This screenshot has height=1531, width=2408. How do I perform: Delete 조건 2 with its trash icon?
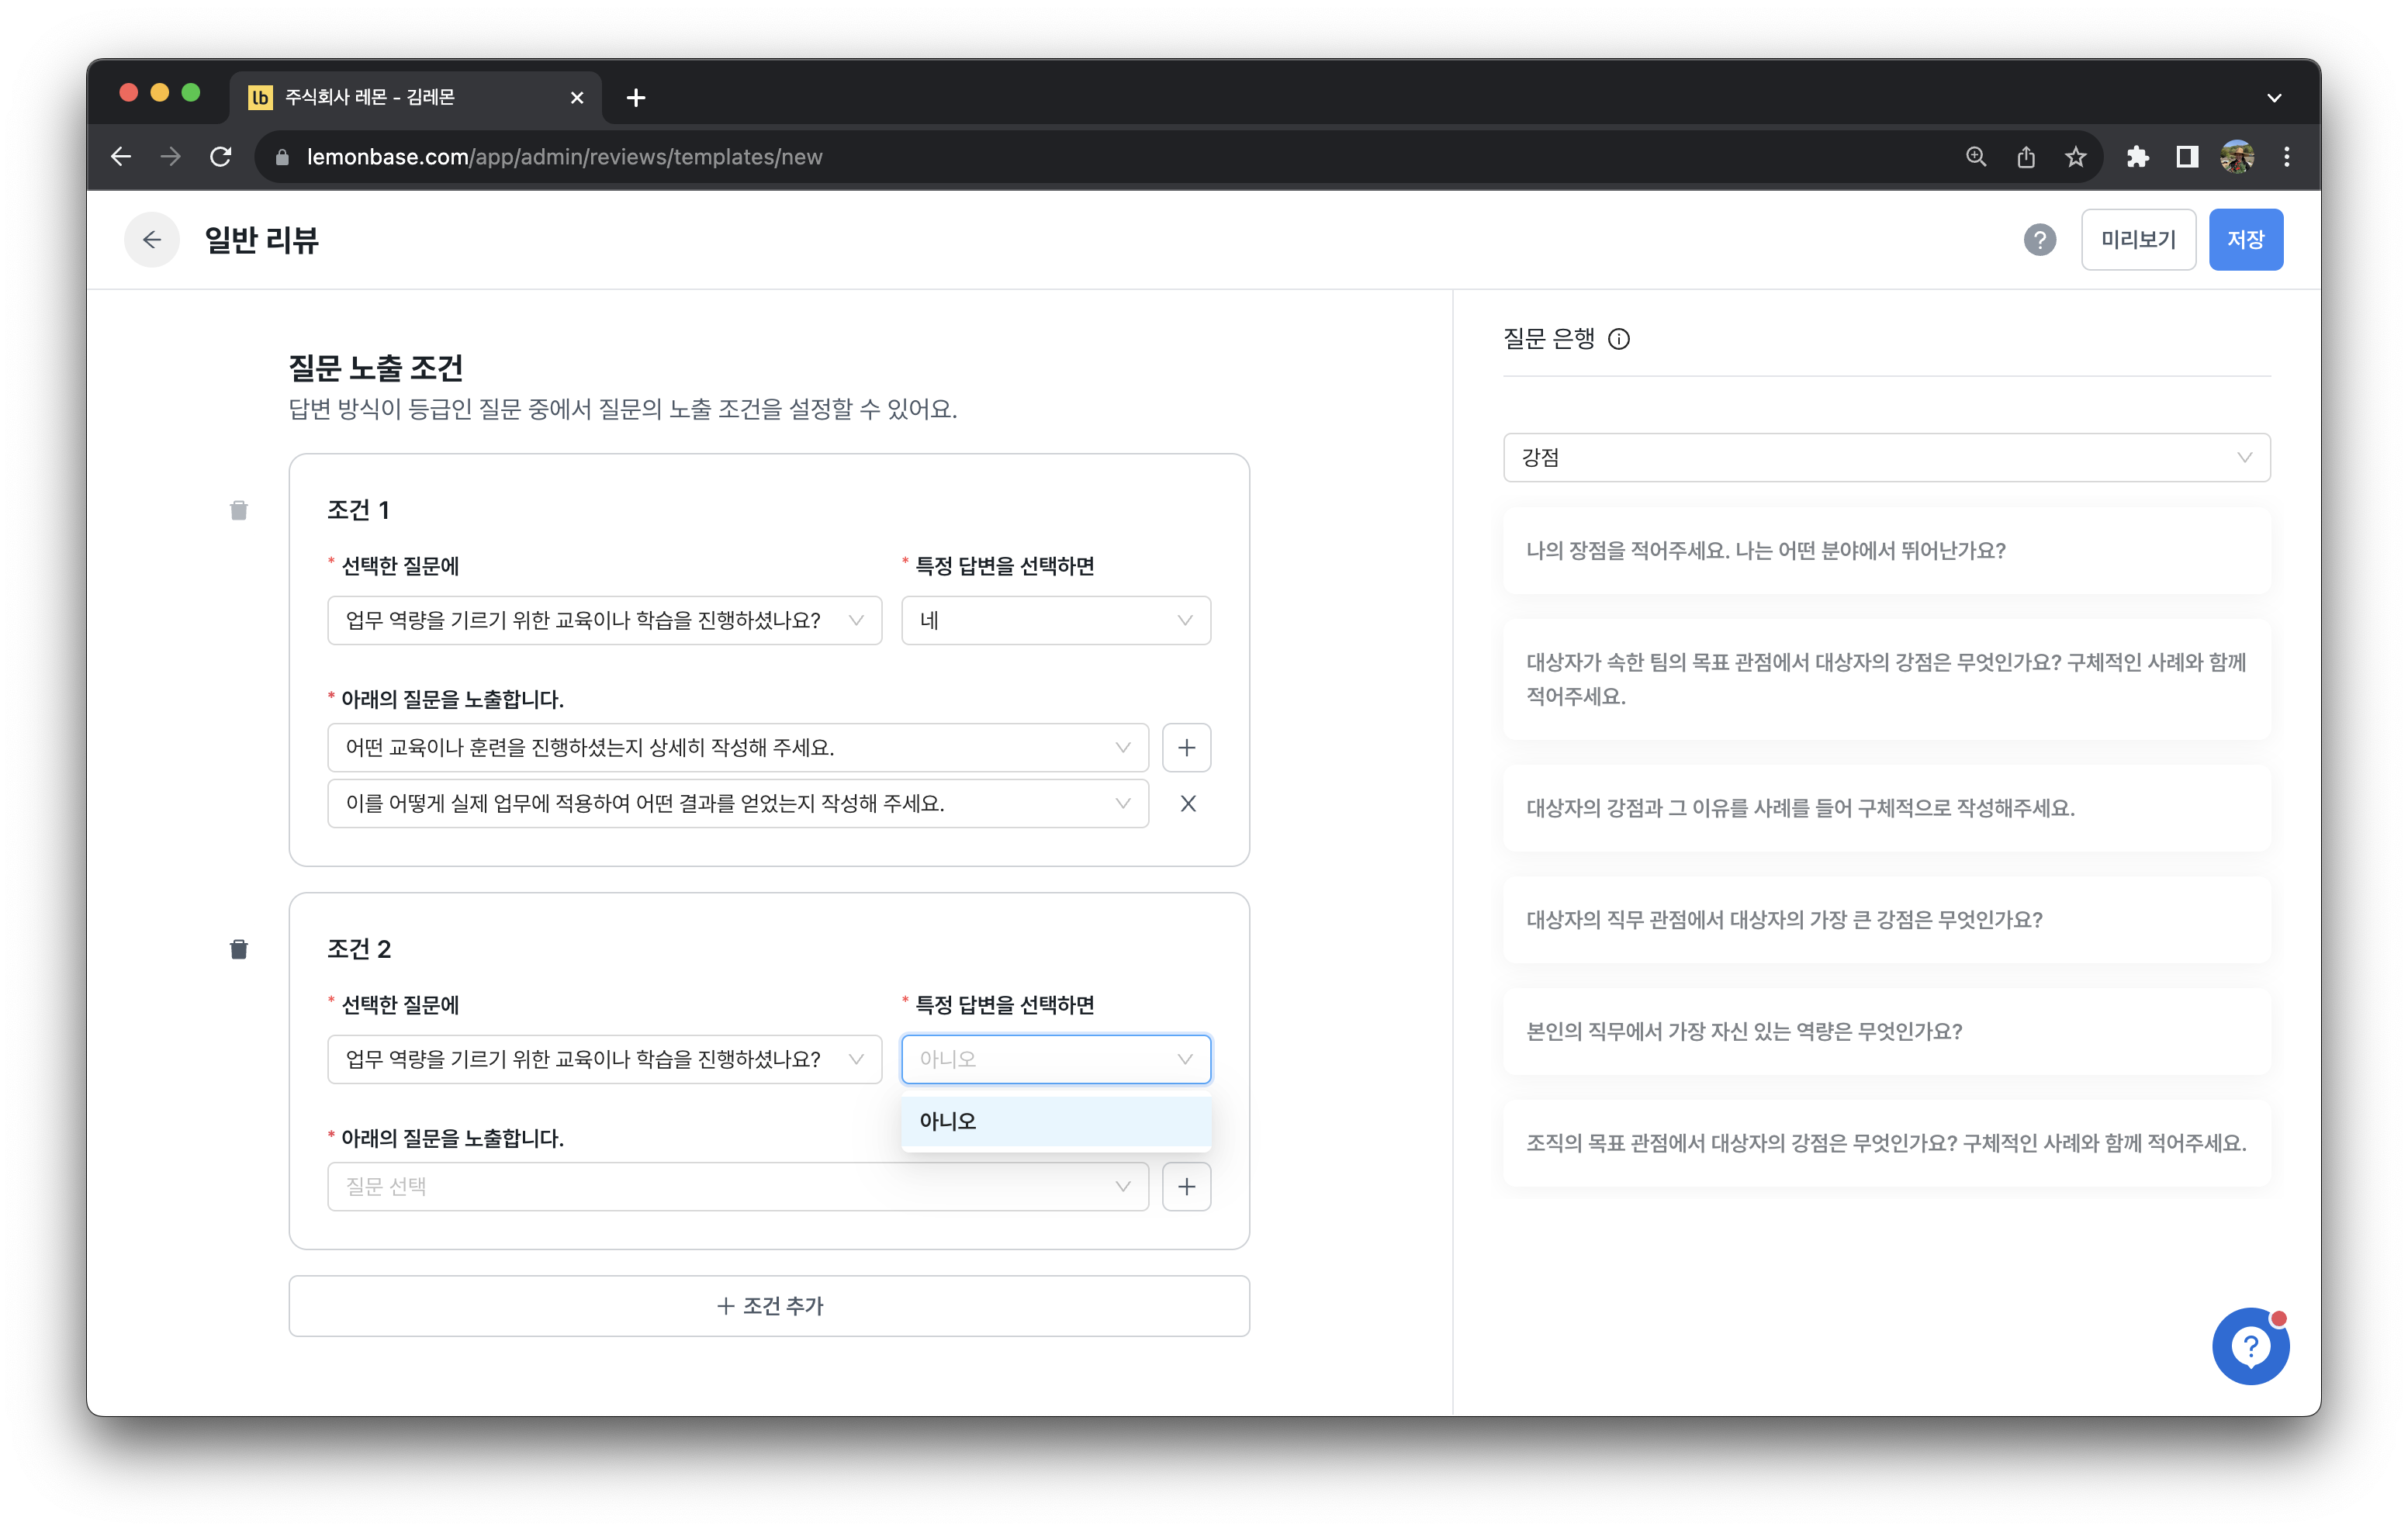238,949
